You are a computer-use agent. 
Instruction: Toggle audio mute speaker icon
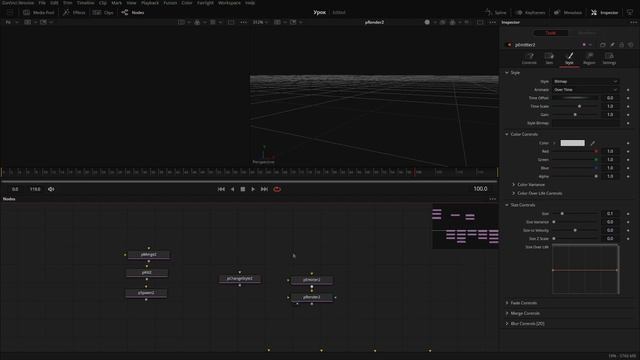pyautogui.click(x=51, y=189)
